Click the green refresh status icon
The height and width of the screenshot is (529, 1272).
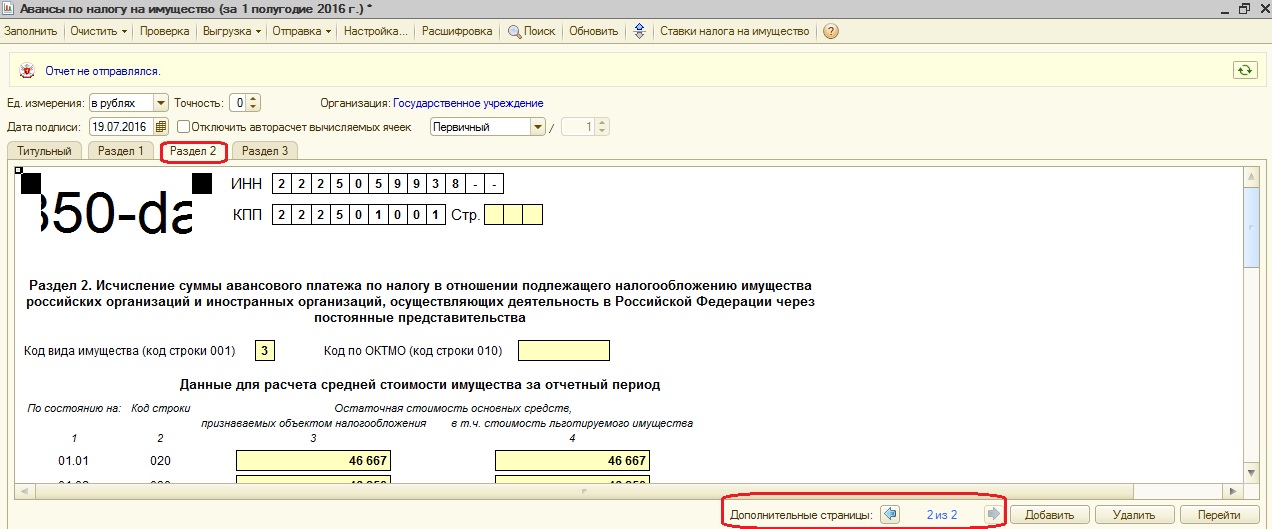(1244, 70)
